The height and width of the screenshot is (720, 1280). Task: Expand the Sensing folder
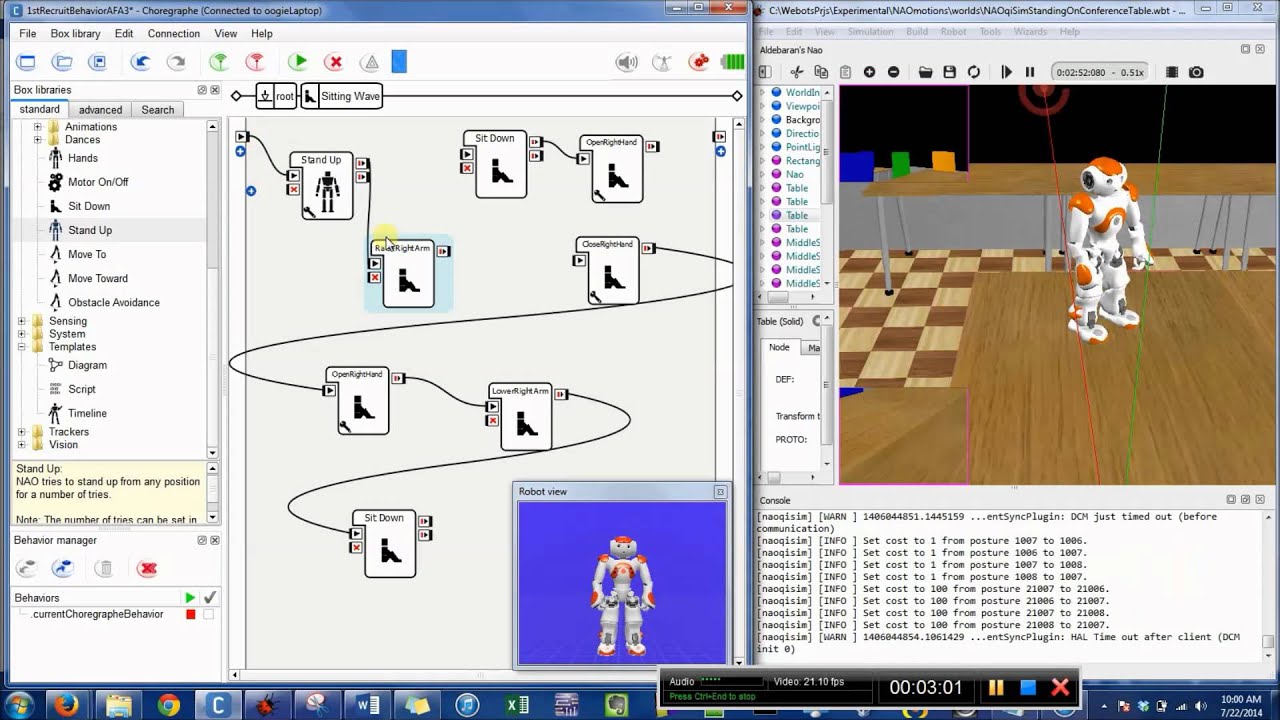[22, 321]
